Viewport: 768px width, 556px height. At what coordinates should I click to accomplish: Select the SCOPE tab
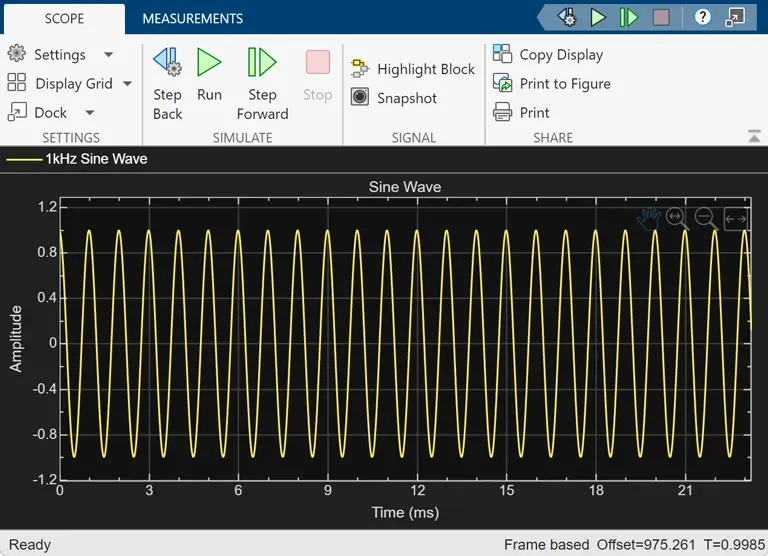pos(64,19)
